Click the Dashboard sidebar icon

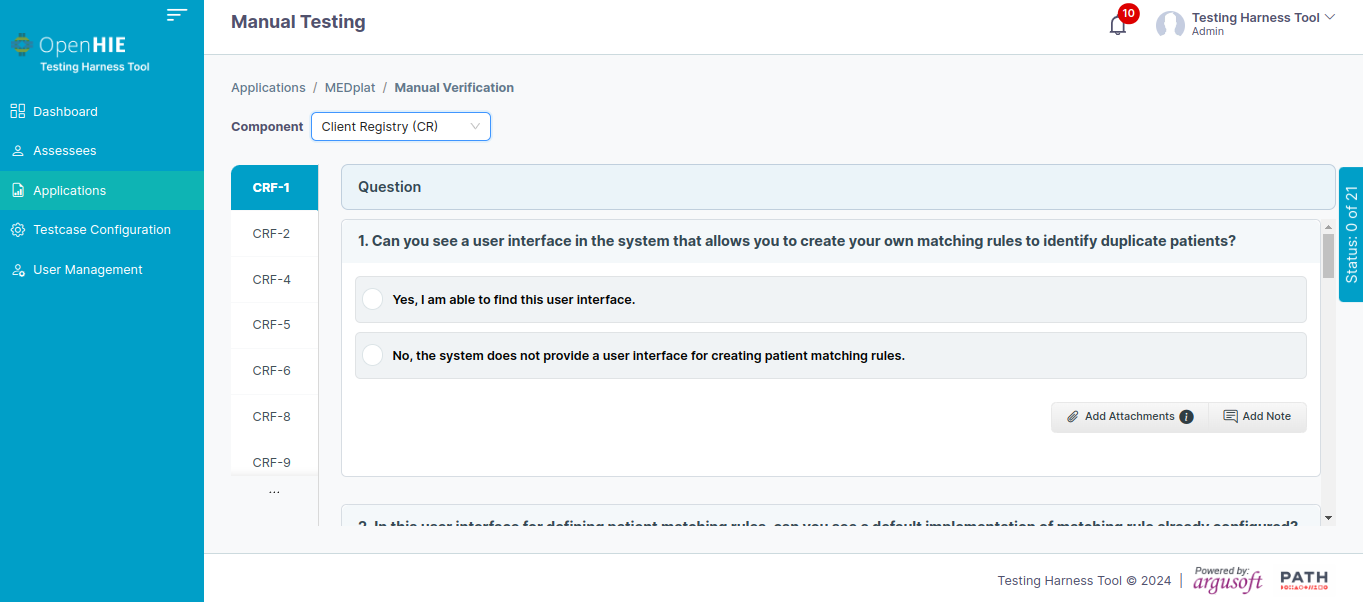click(18, 111)
